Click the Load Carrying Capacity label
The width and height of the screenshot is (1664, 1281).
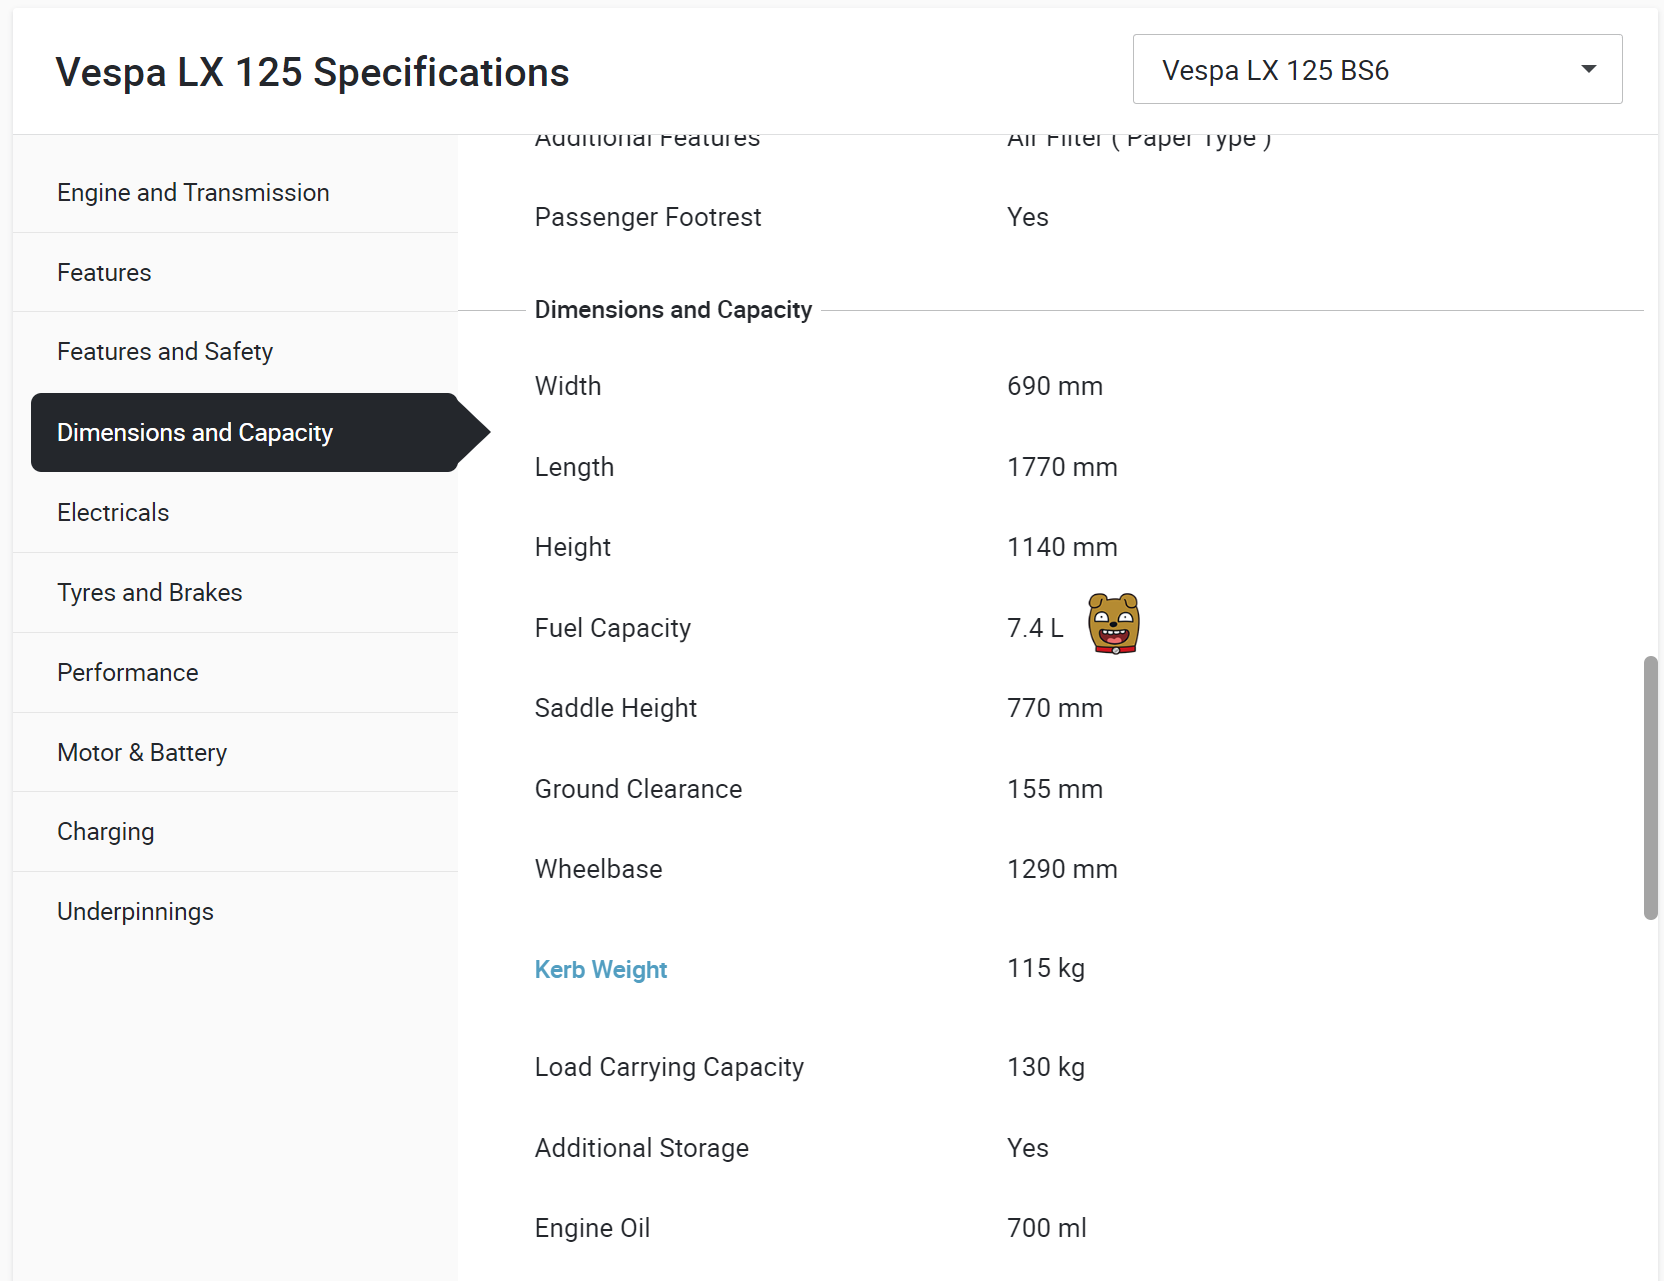click(x=669, y=1067)
